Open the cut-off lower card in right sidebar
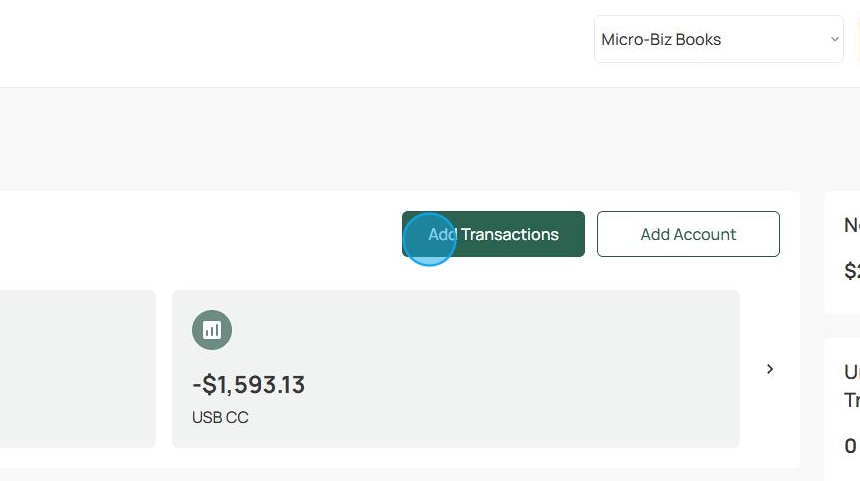 (x=842, y=409)
